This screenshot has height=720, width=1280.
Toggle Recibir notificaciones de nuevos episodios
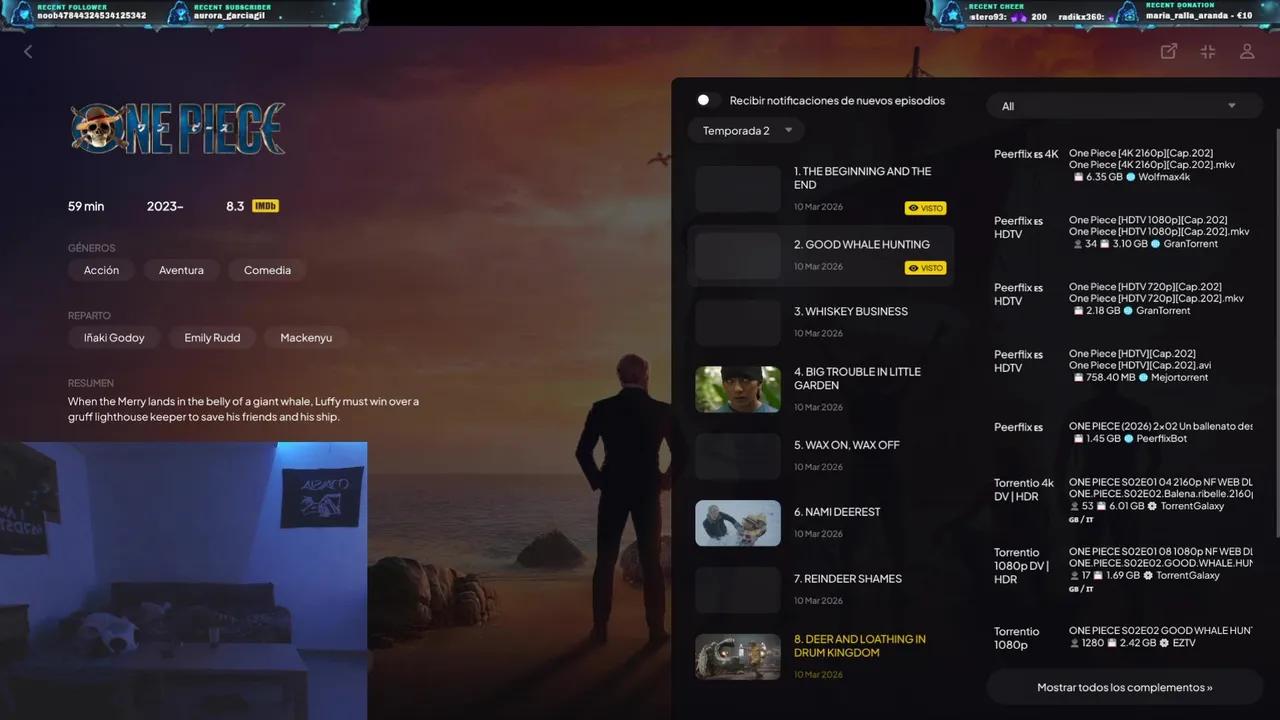coord(708,100)
